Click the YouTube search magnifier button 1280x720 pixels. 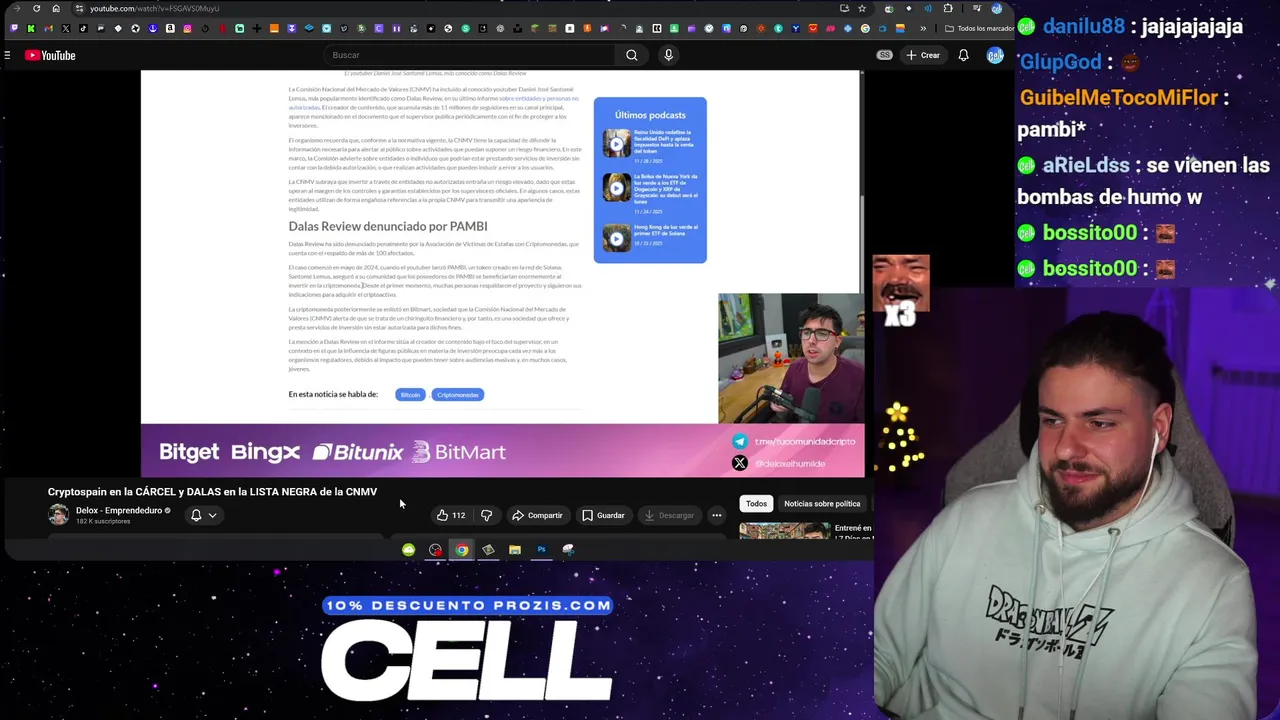tap(632, 55)
